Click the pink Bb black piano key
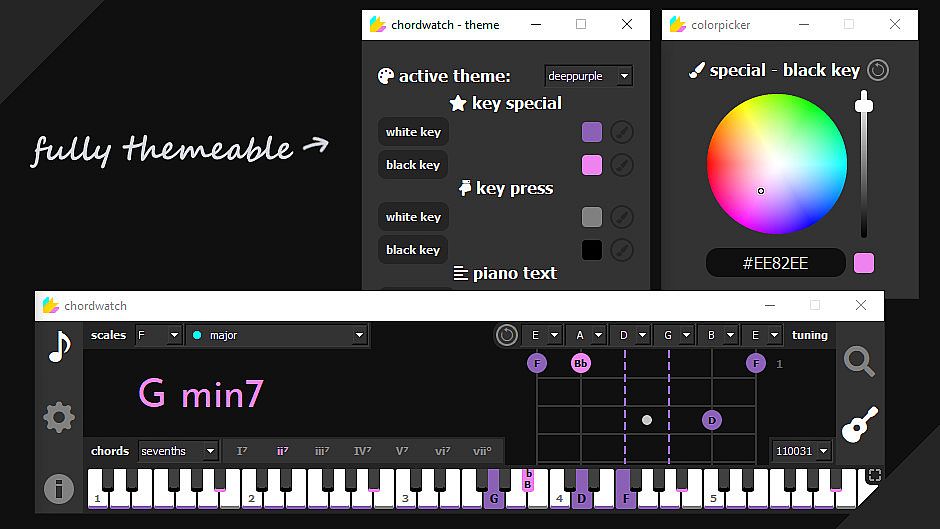The height and width of the screenshot is (529, 940). [x=528, y=480]
